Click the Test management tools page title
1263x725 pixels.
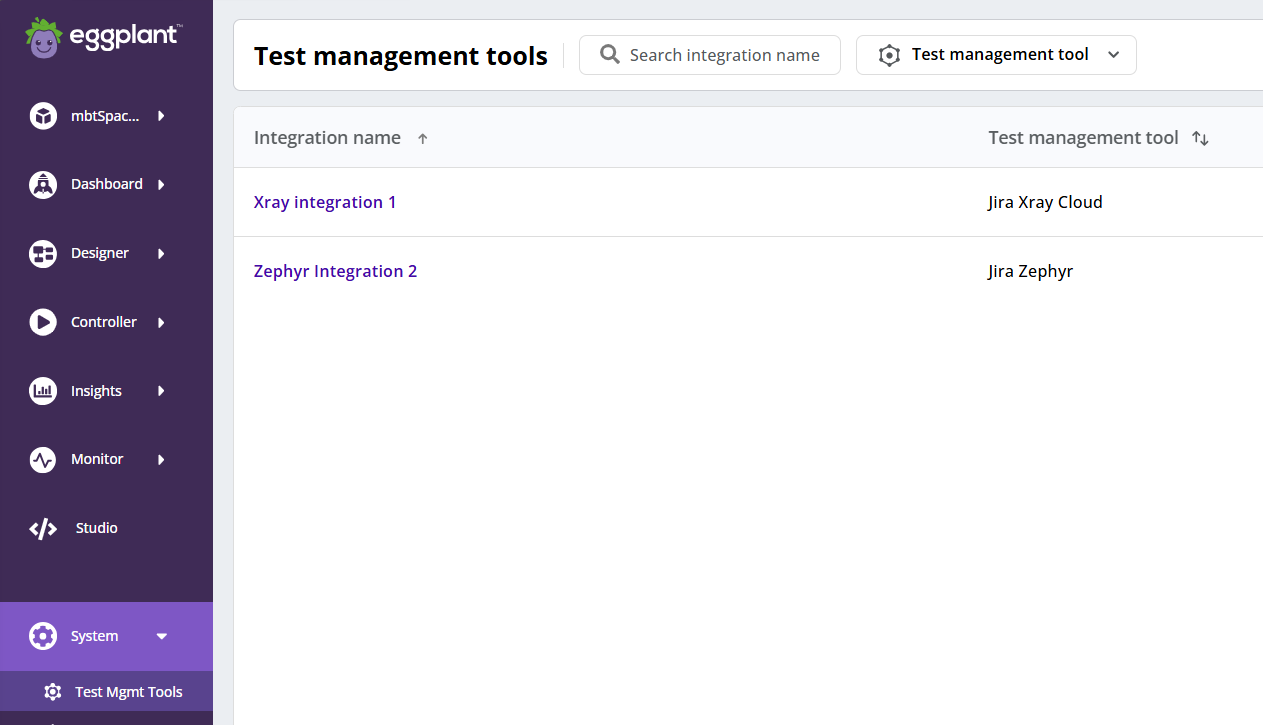[x=401, y=56]
